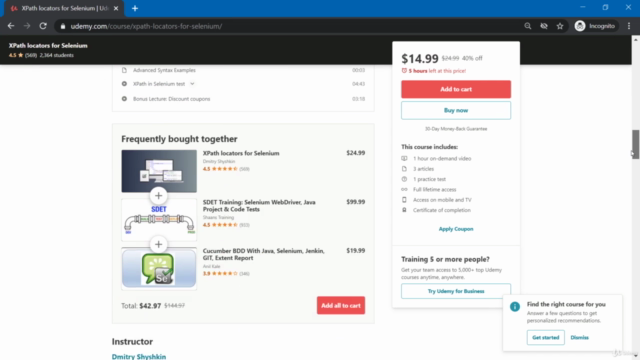Image resolution: width=640 pixels, height=360 pixels.
Task: Click Get started in recommendation popup
Action: pos(546,338)
